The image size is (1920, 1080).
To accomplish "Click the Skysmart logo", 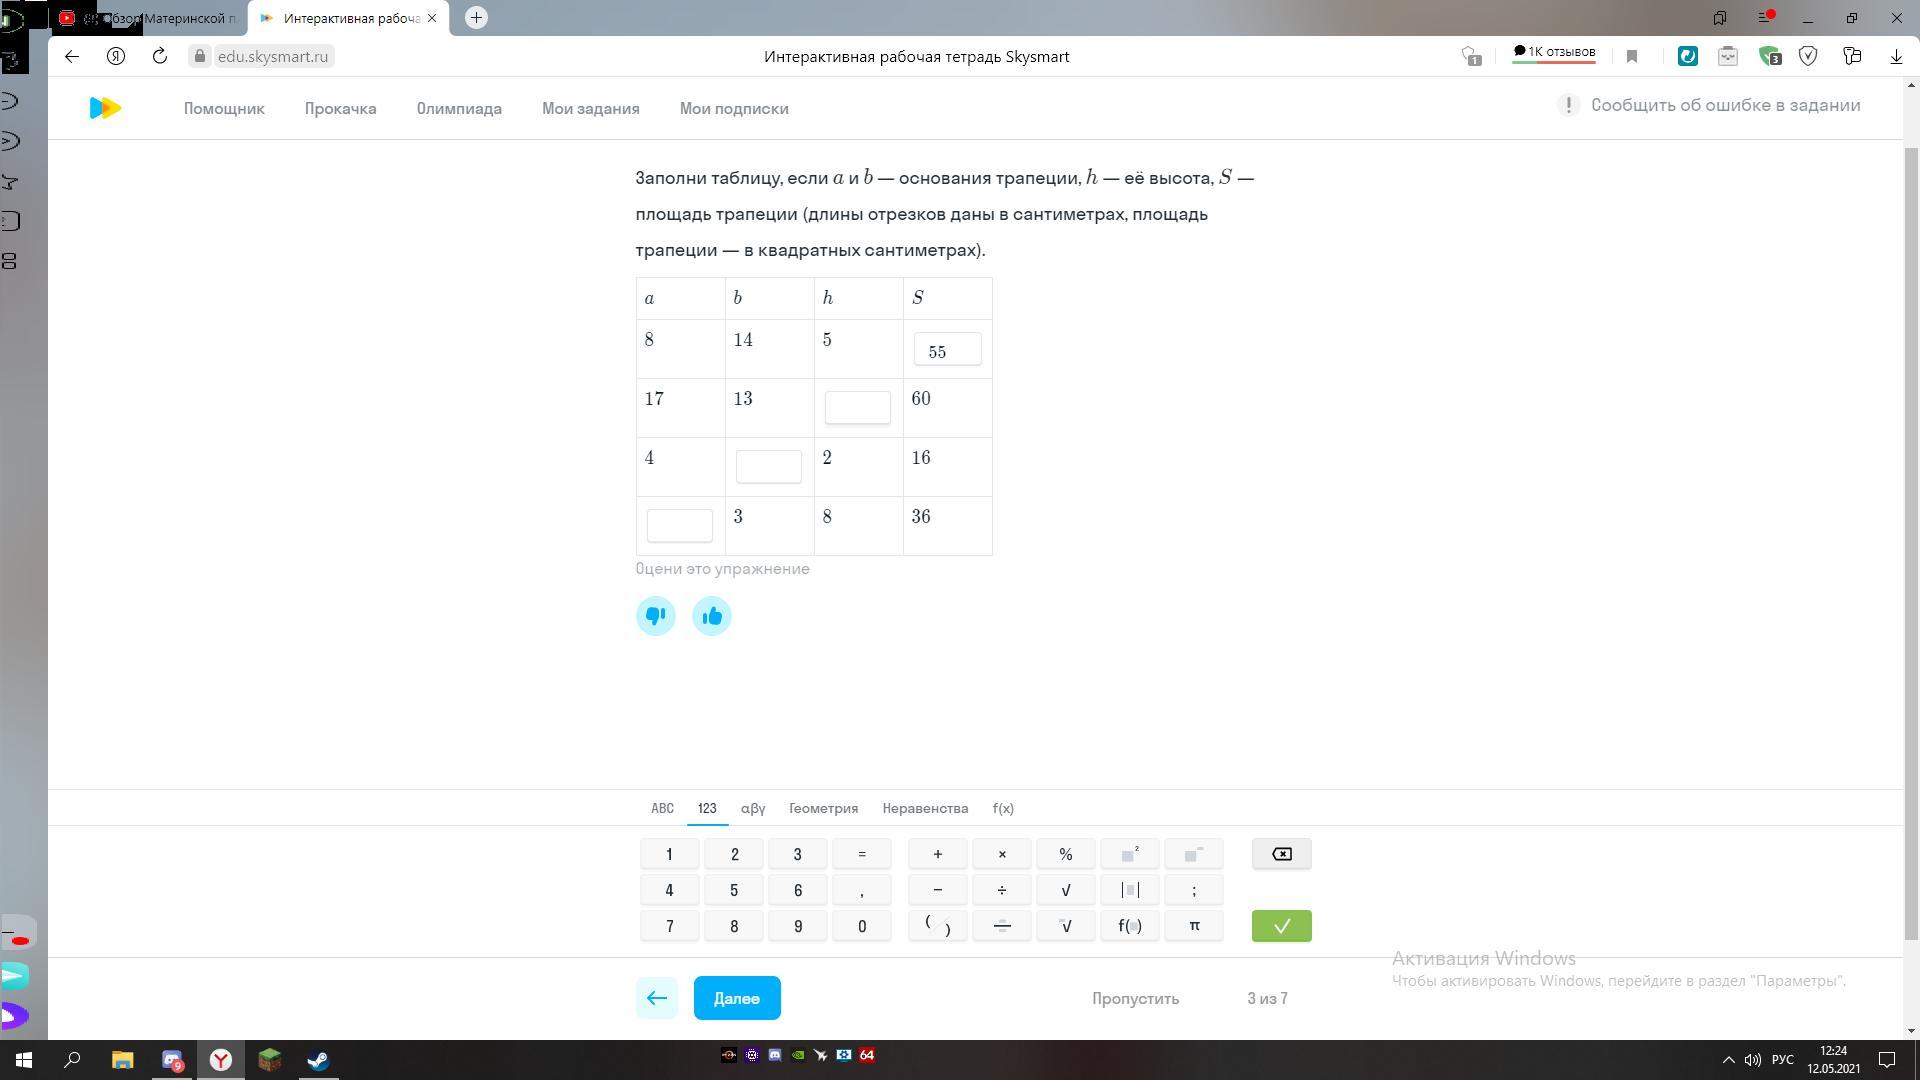I will tap(105, 108).
